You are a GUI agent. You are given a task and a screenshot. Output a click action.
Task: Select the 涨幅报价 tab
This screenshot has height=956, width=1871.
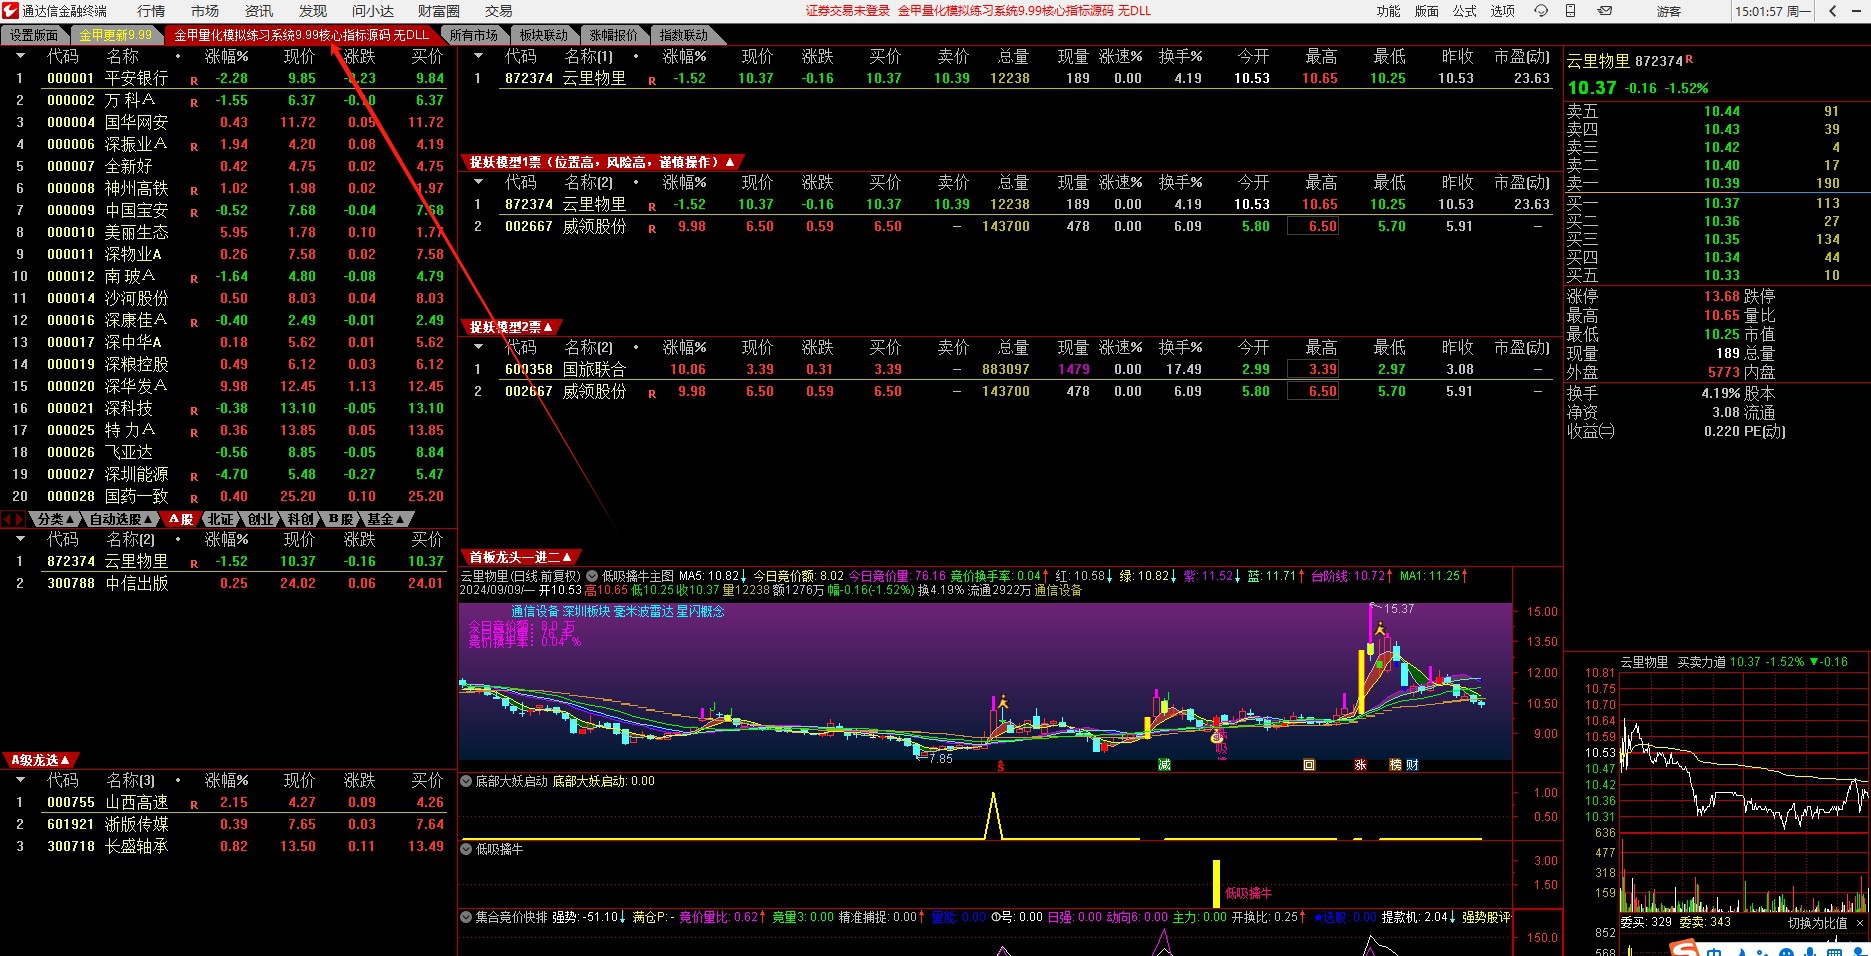point(613,35)
